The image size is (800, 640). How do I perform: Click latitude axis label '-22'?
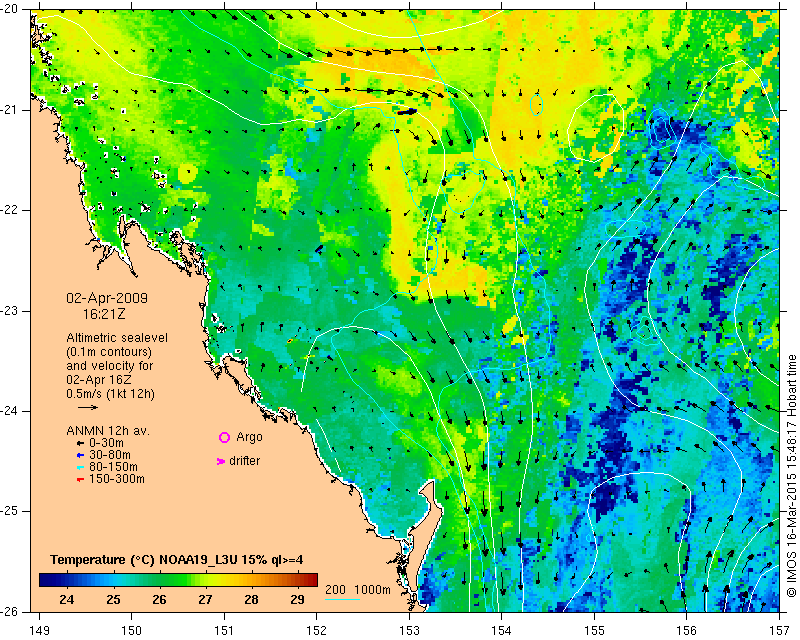click(x=10, y=210)
